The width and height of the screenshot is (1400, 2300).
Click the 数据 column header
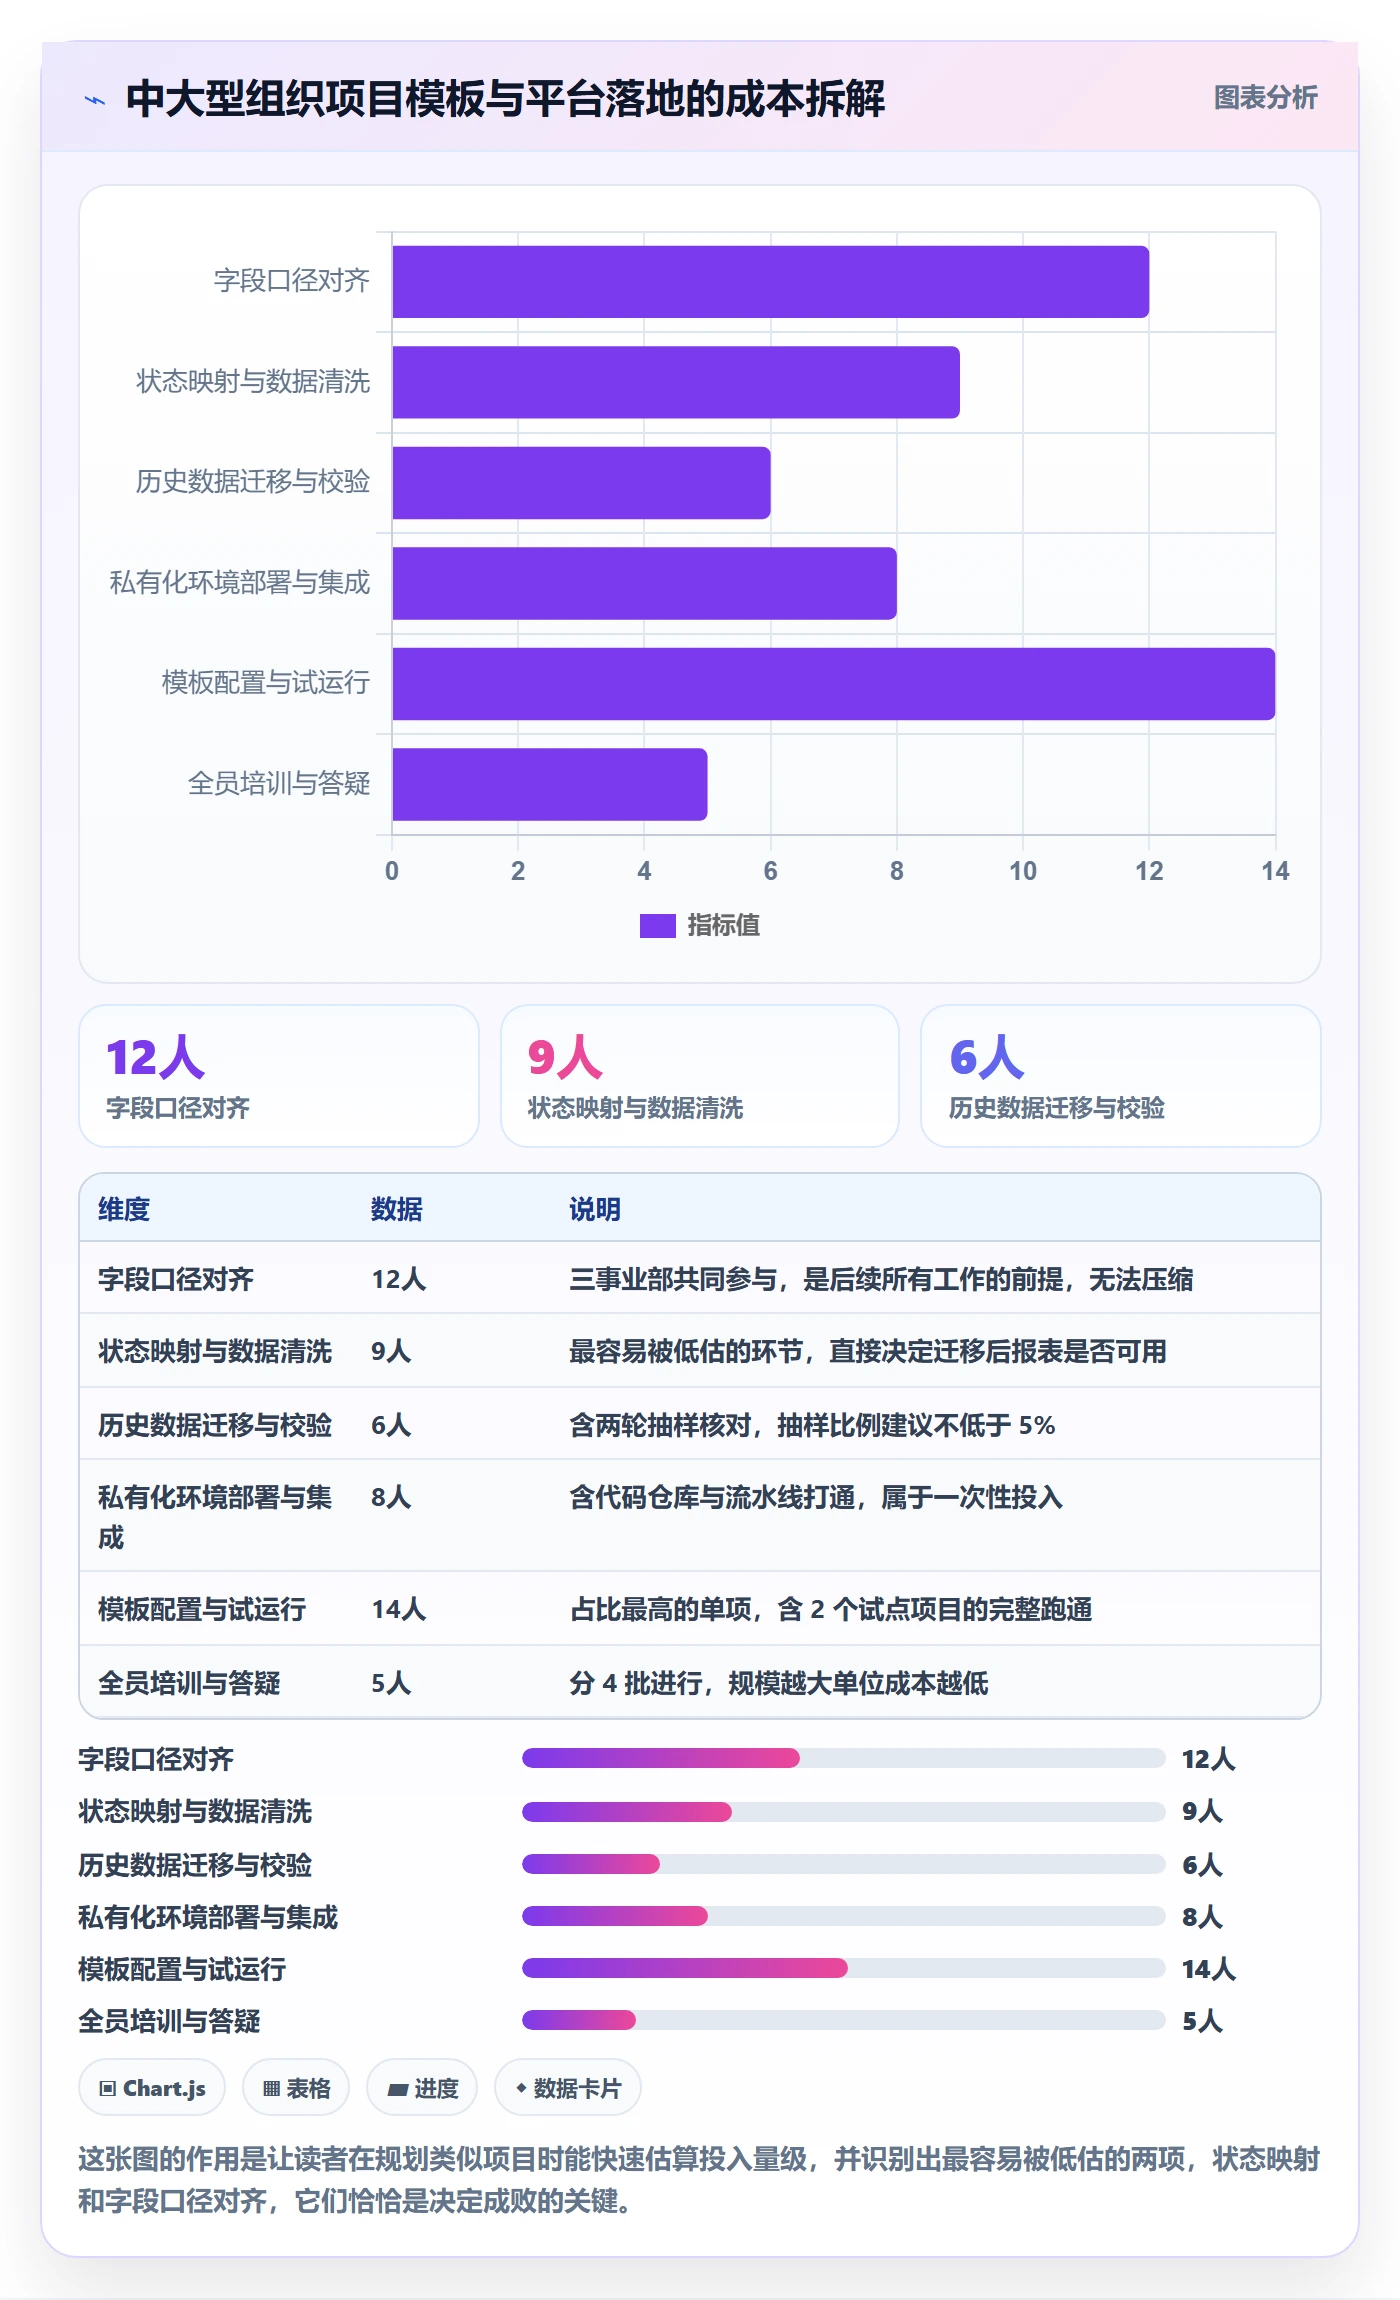(396, 1209)
